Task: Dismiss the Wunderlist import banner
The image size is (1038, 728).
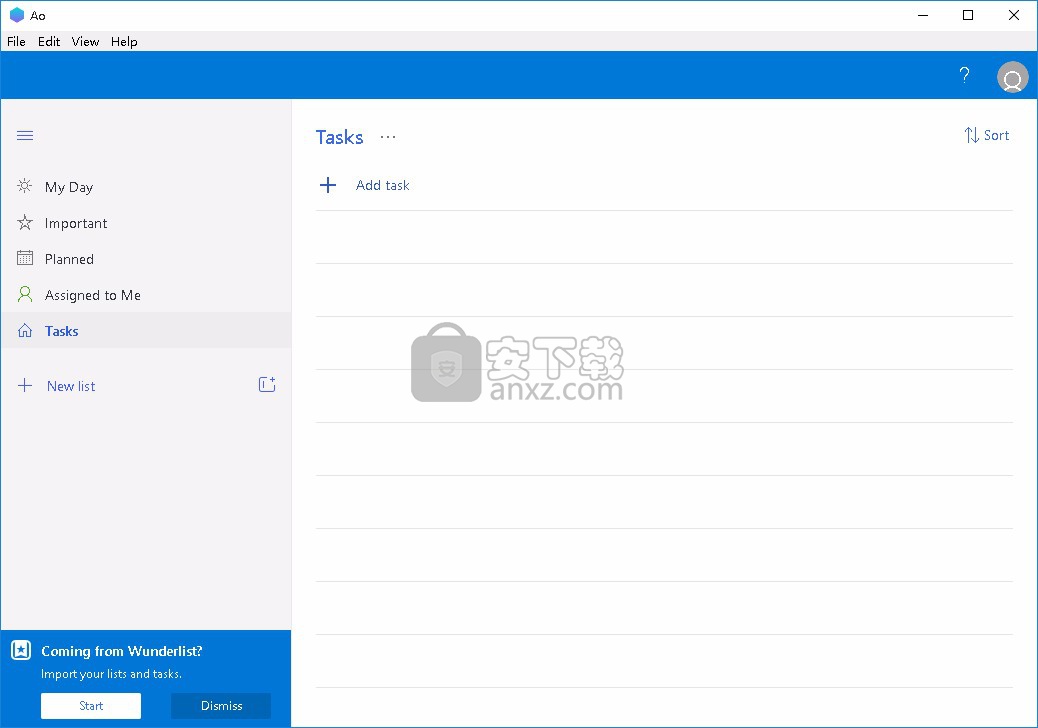Action: [221, 705]
